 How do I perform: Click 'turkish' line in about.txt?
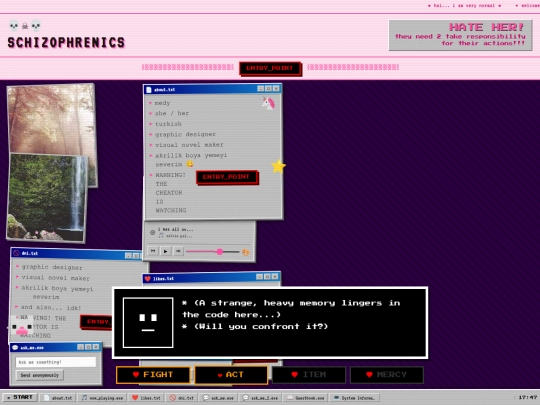(x=168, y=124)
